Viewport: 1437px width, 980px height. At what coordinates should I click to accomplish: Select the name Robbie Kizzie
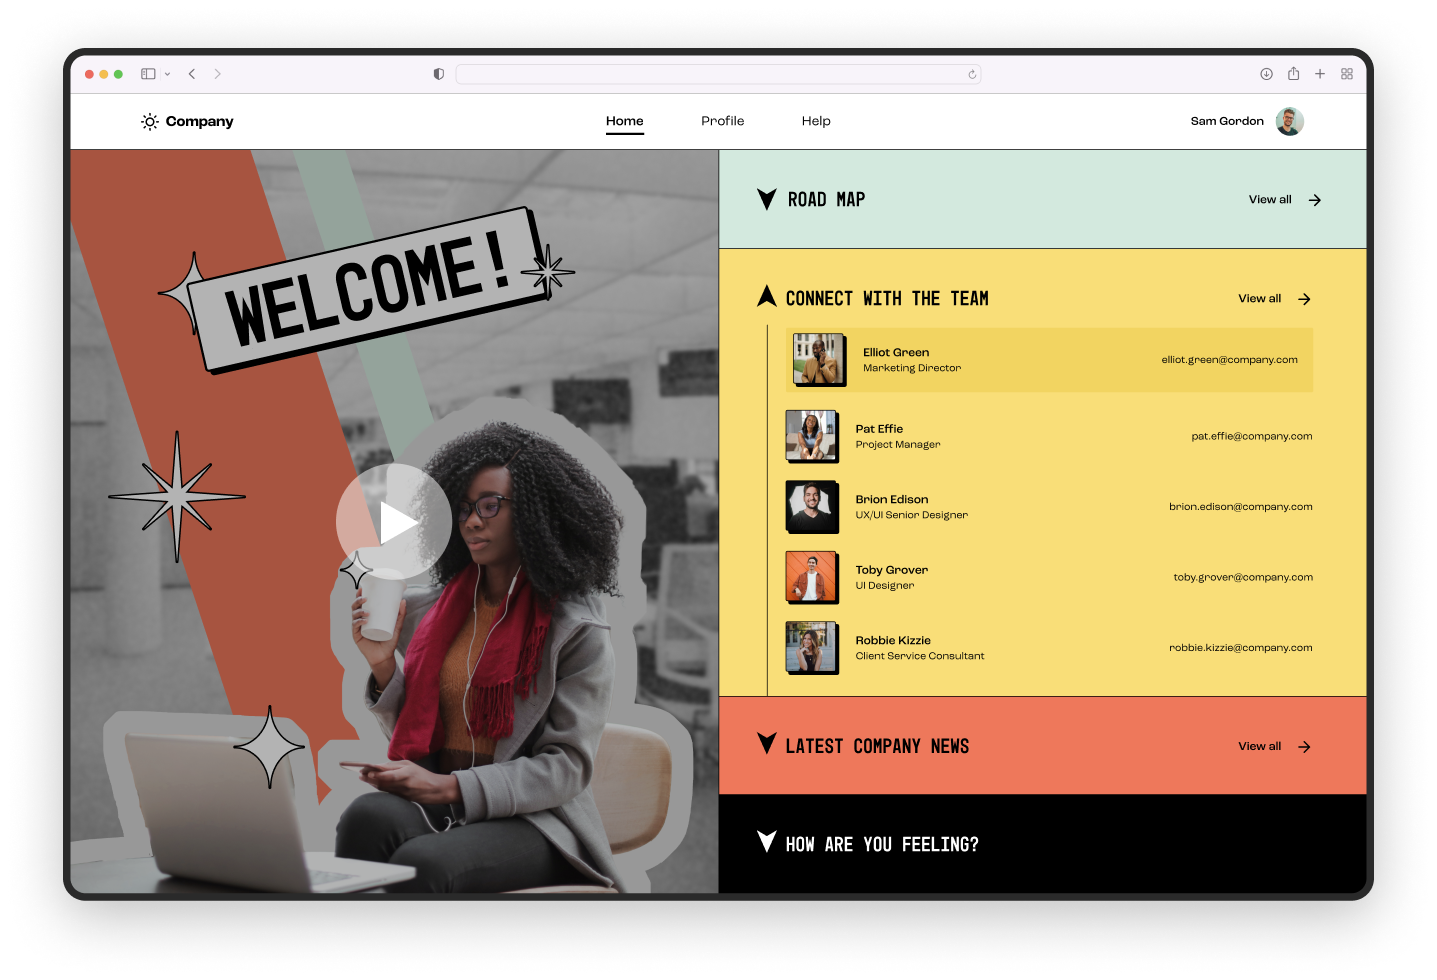point(893,641)
